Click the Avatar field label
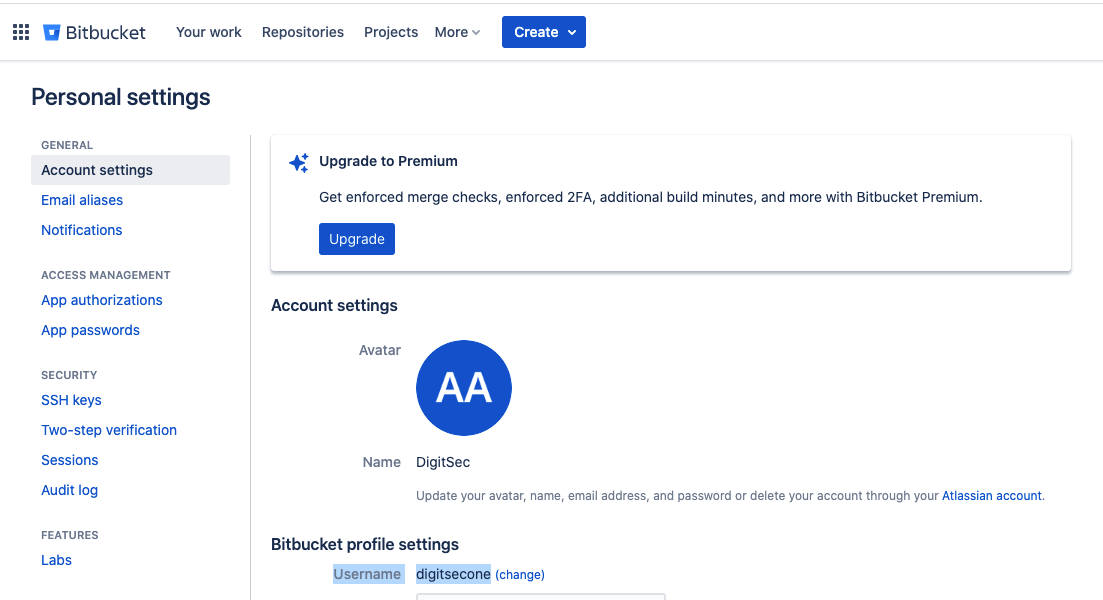The image size is (1103, 600). coord(380,350)
